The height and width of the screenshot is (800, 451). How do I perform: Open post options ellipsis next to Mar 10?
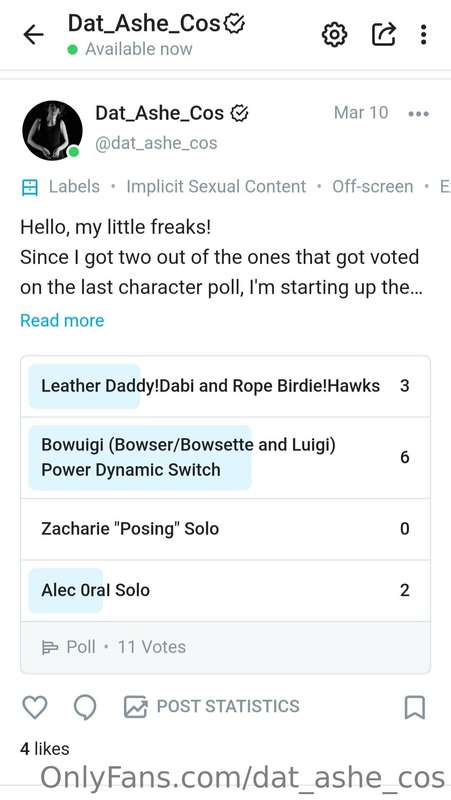[419, 114]
